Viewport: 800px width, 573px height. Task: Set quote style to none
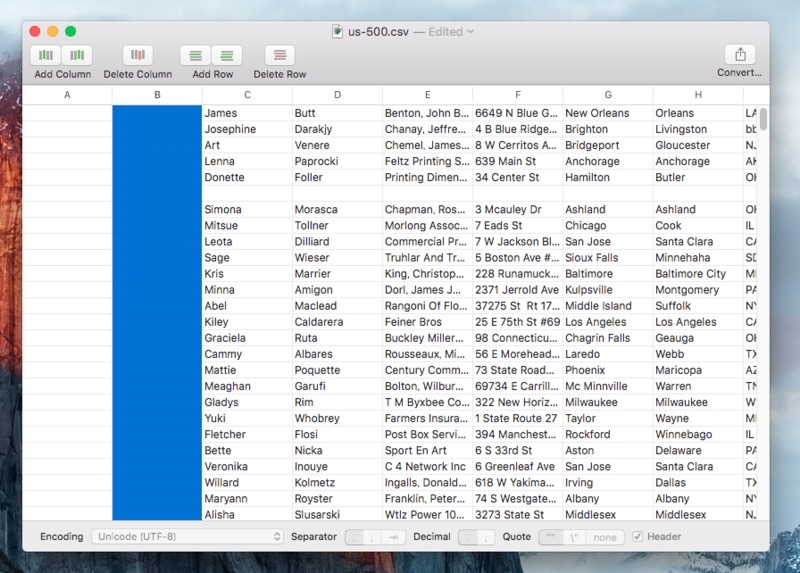click(604, 537)
